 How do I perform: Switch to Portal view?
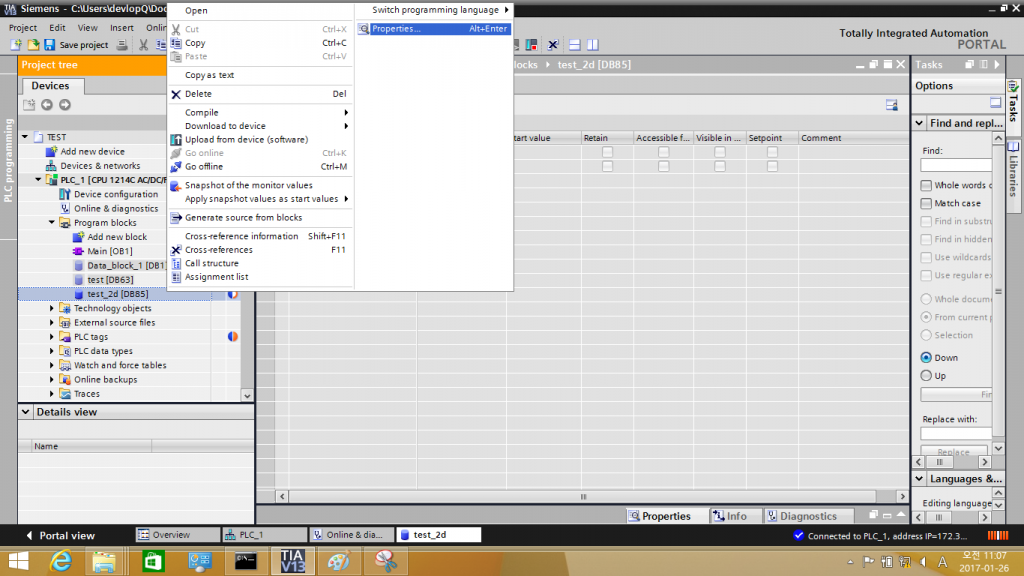pos(60,536)
